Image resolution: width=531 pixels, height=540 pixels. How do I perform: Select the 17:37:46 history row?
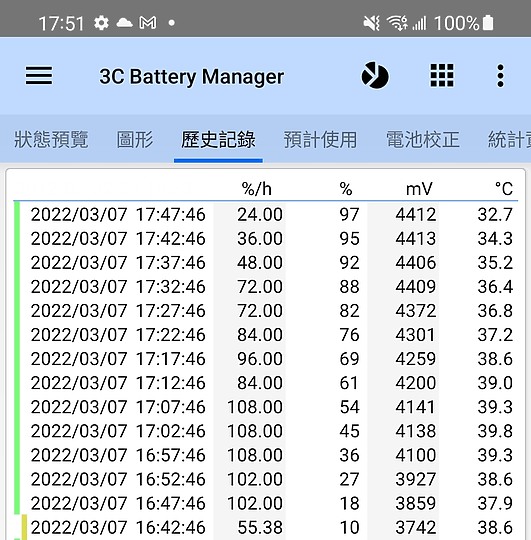pos(266,263)
